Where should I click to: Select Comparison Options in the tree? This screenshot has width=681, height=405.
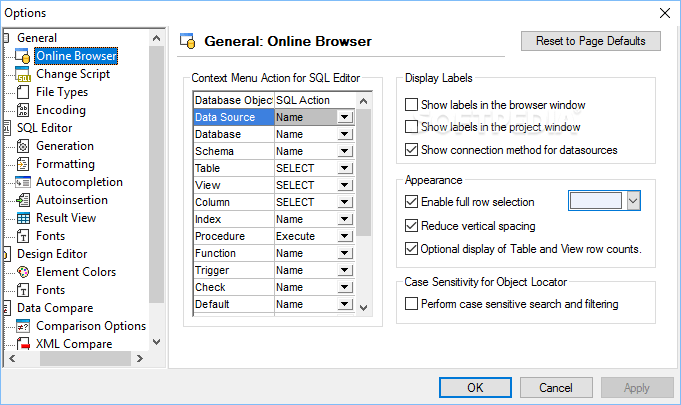coord(90,326)
